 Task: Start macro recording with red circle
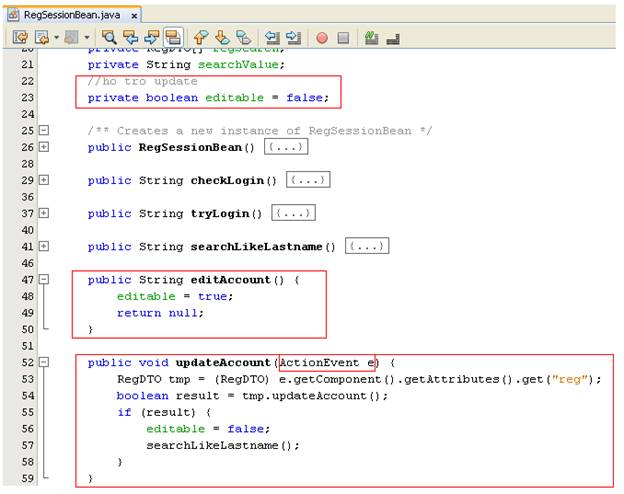pyautogui.click(x=322, y=38)
